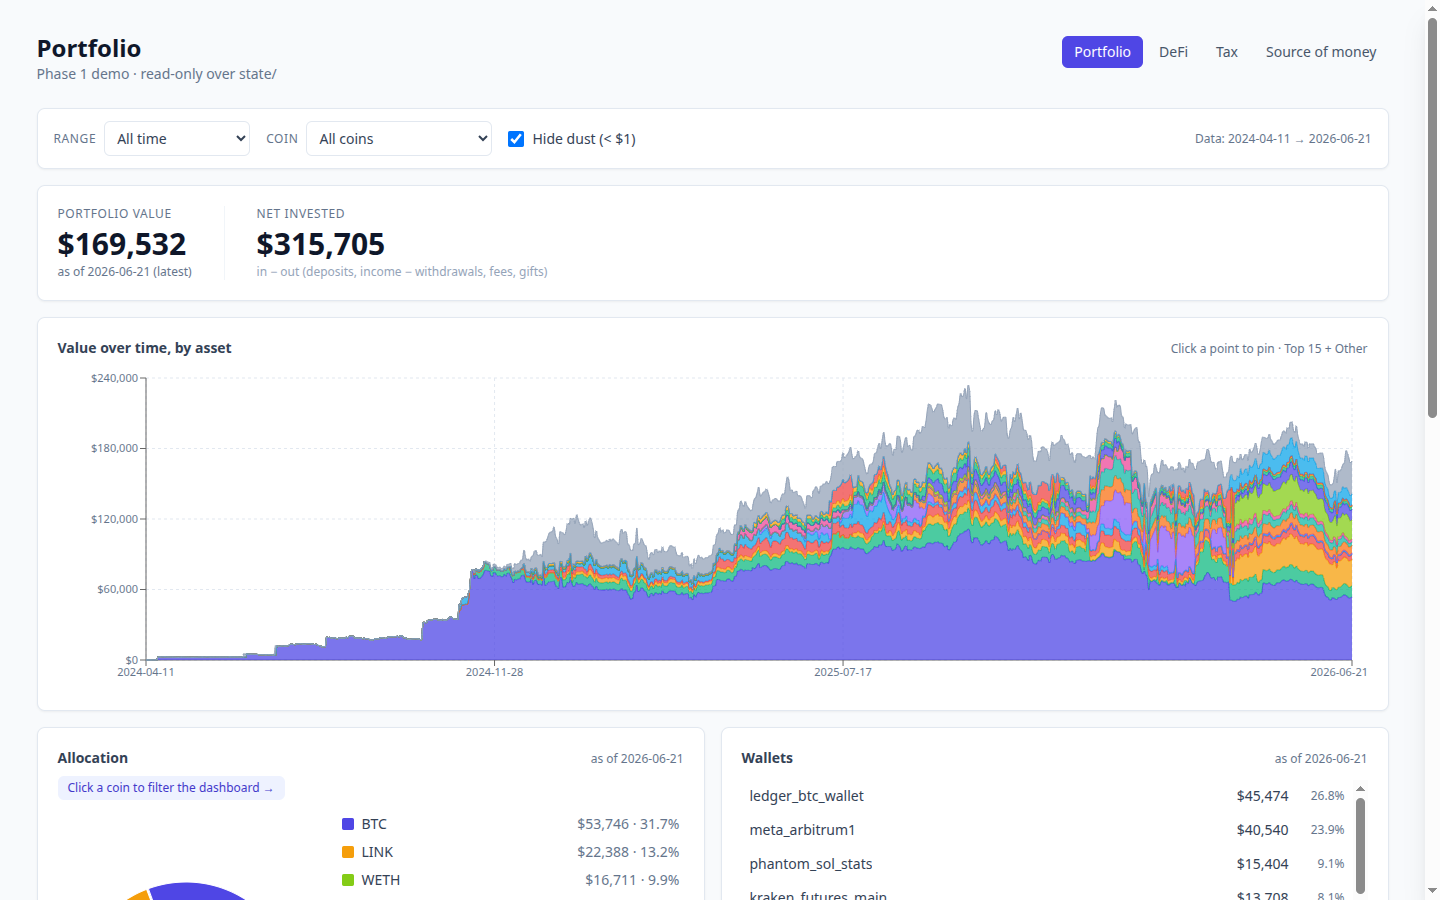Viewport: 1440px width, 900px height.
Task: Select the WETH allocation entry
Action: [510, 880]
